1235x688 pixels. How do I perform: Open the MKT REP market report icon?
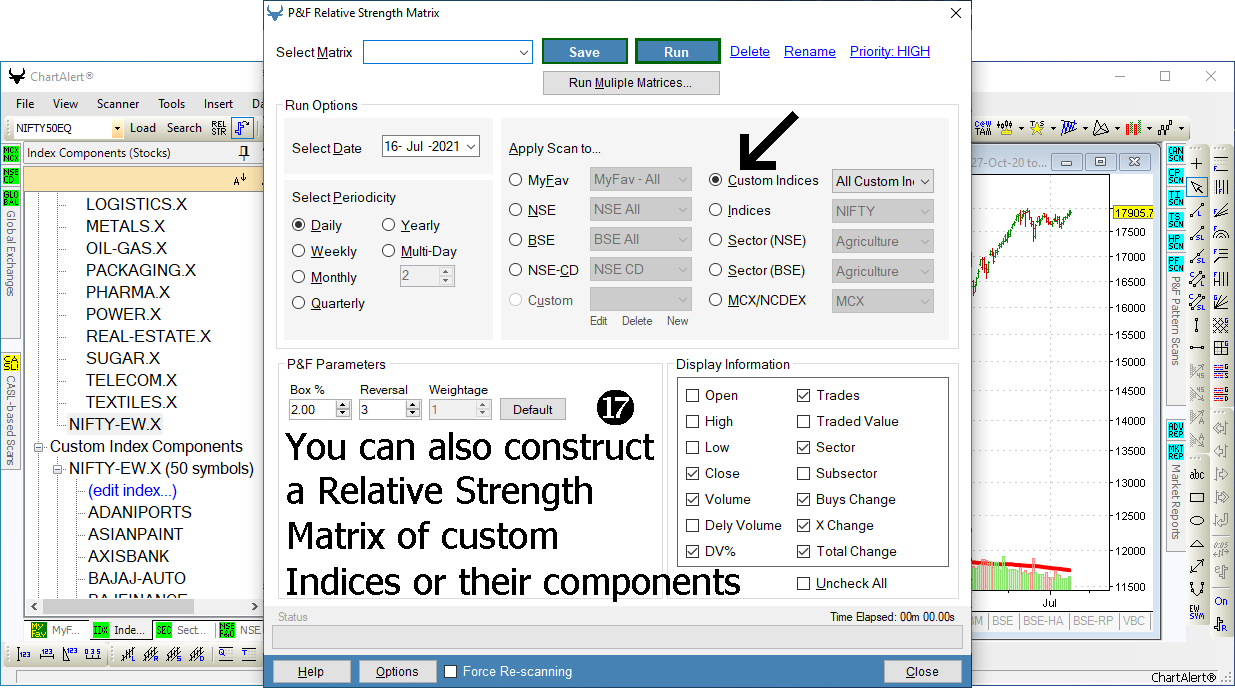[1175, 452]
